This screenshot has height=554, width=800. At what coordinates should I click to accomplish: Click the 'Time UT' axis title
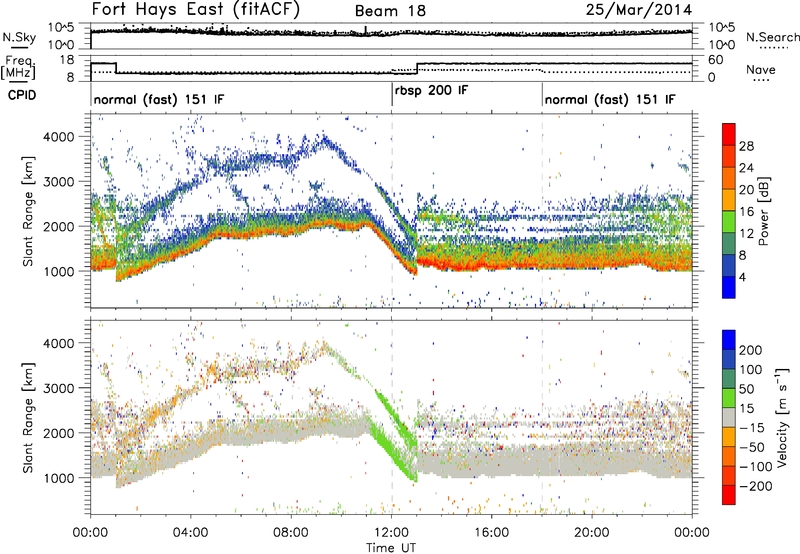(391, 548)
